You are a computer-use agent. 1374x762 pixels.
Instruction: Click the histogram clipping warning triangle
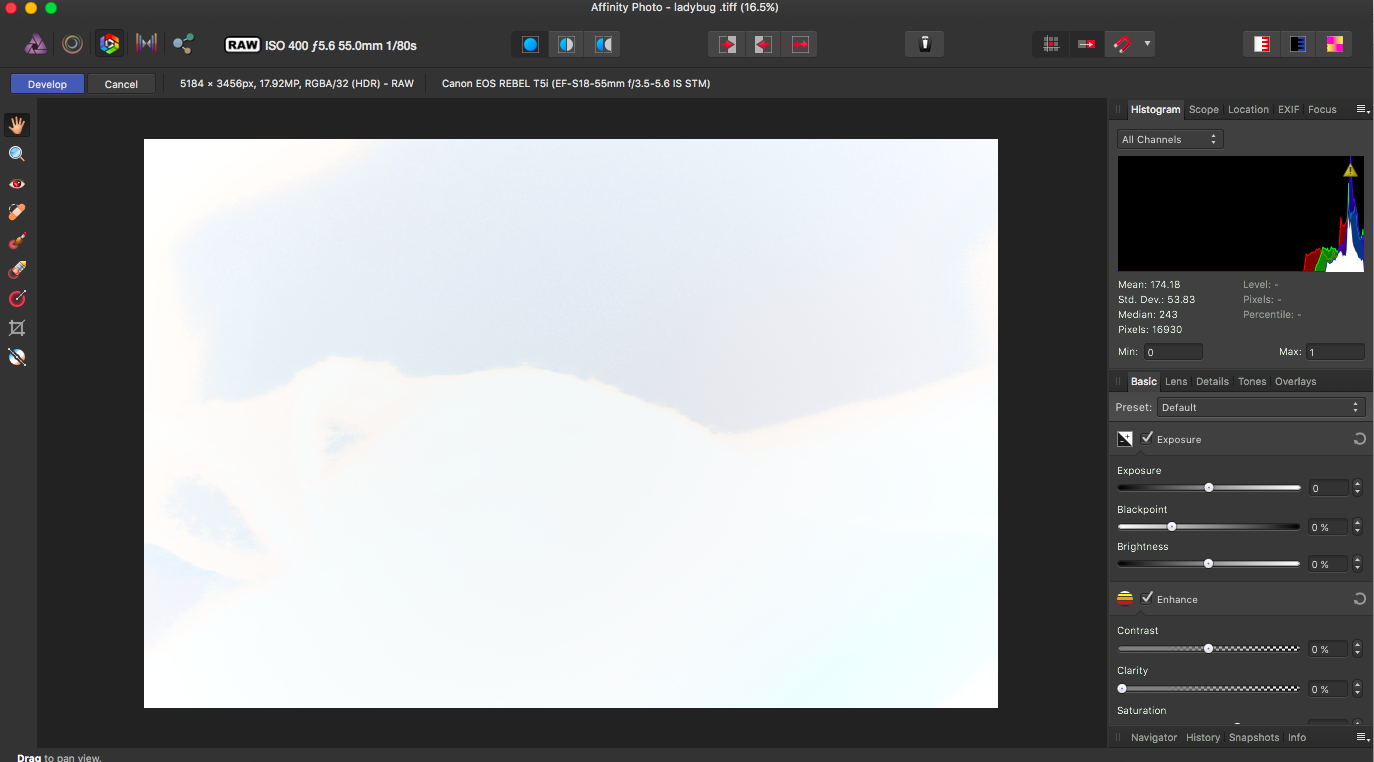1350,170
